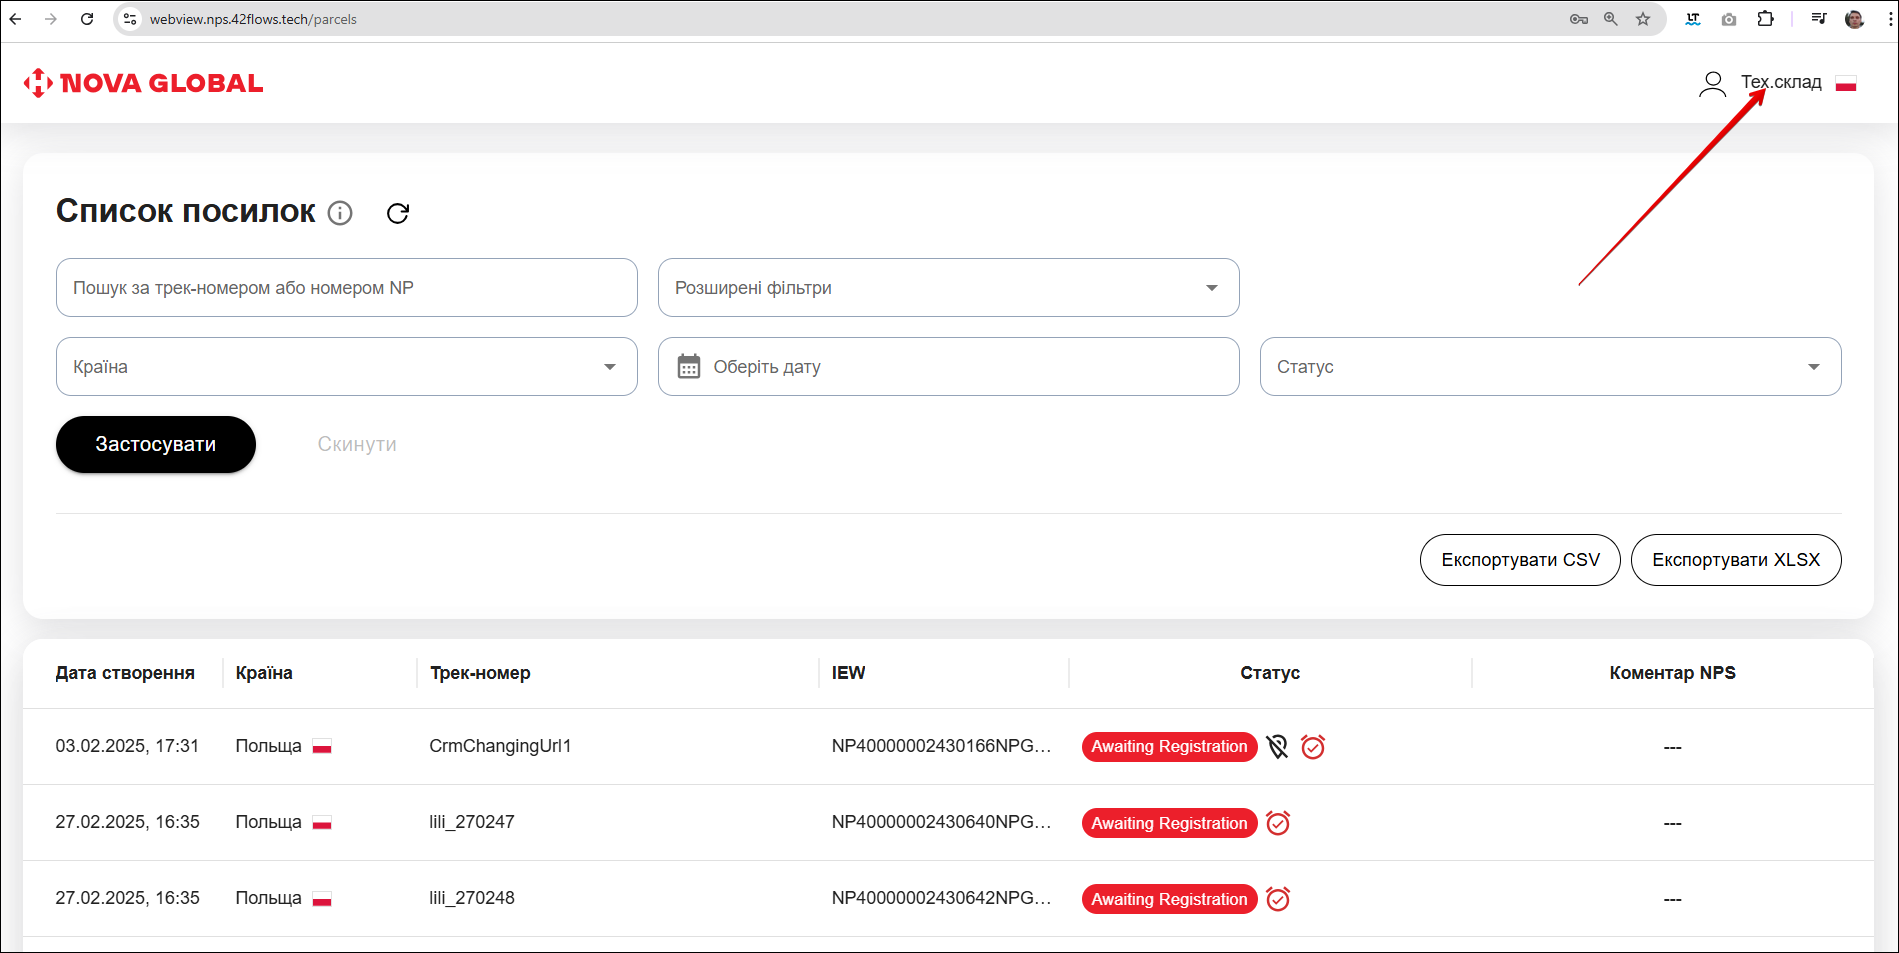Click the crossed-out location icon in first row
The width and height of the screenshot is (1899, 953).
click(1277, 747)
